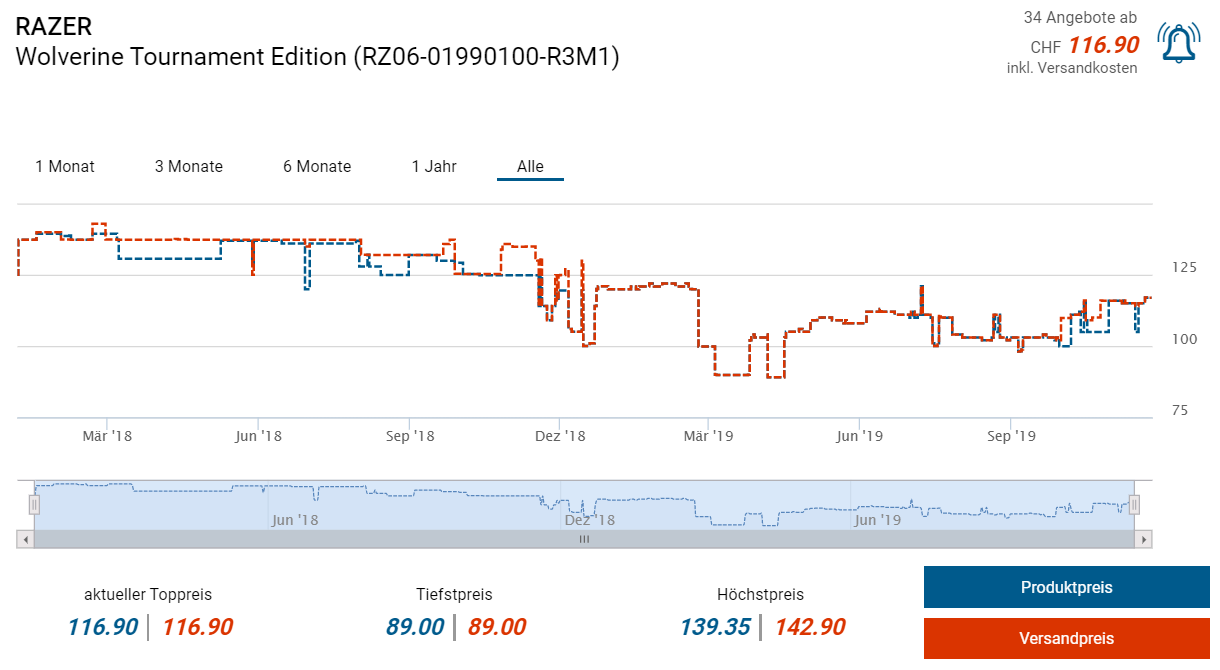Click Dez '18 label in navigator
The height and width of the screenshot is (670, 1220).
[x=589, y=520]
